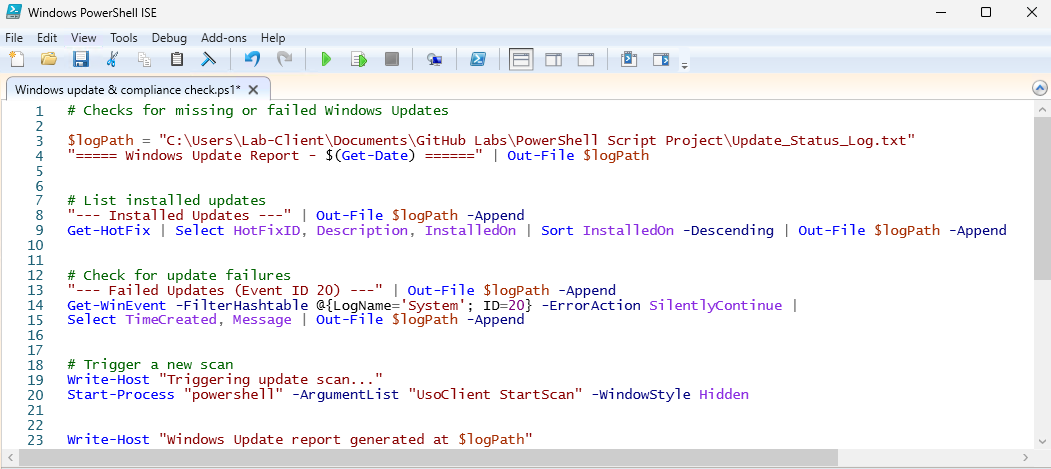Screen dimensions: 1051x469
Task: Undo the last edit
Action: [252, 59]
